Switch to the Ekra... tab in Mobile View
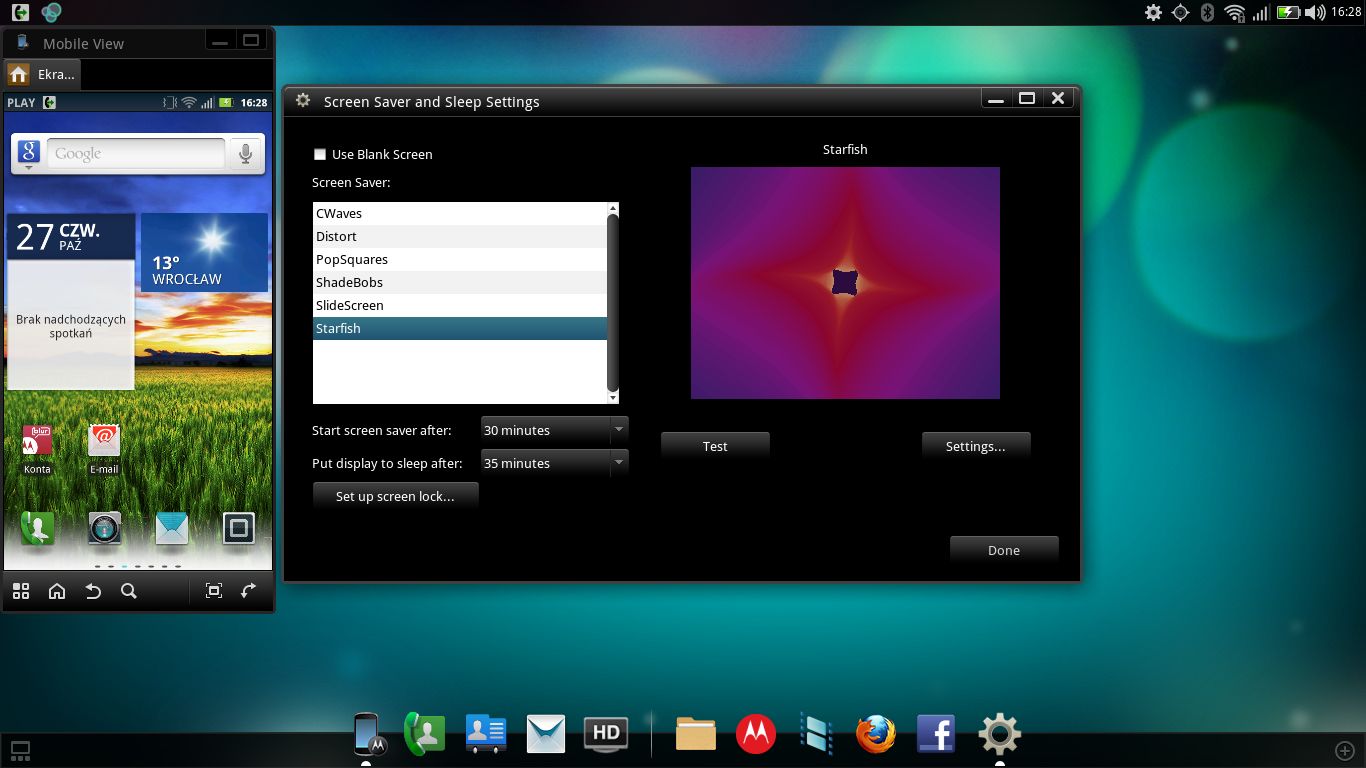This screenshot has width=1366, height=768. (x=42, y=74)
